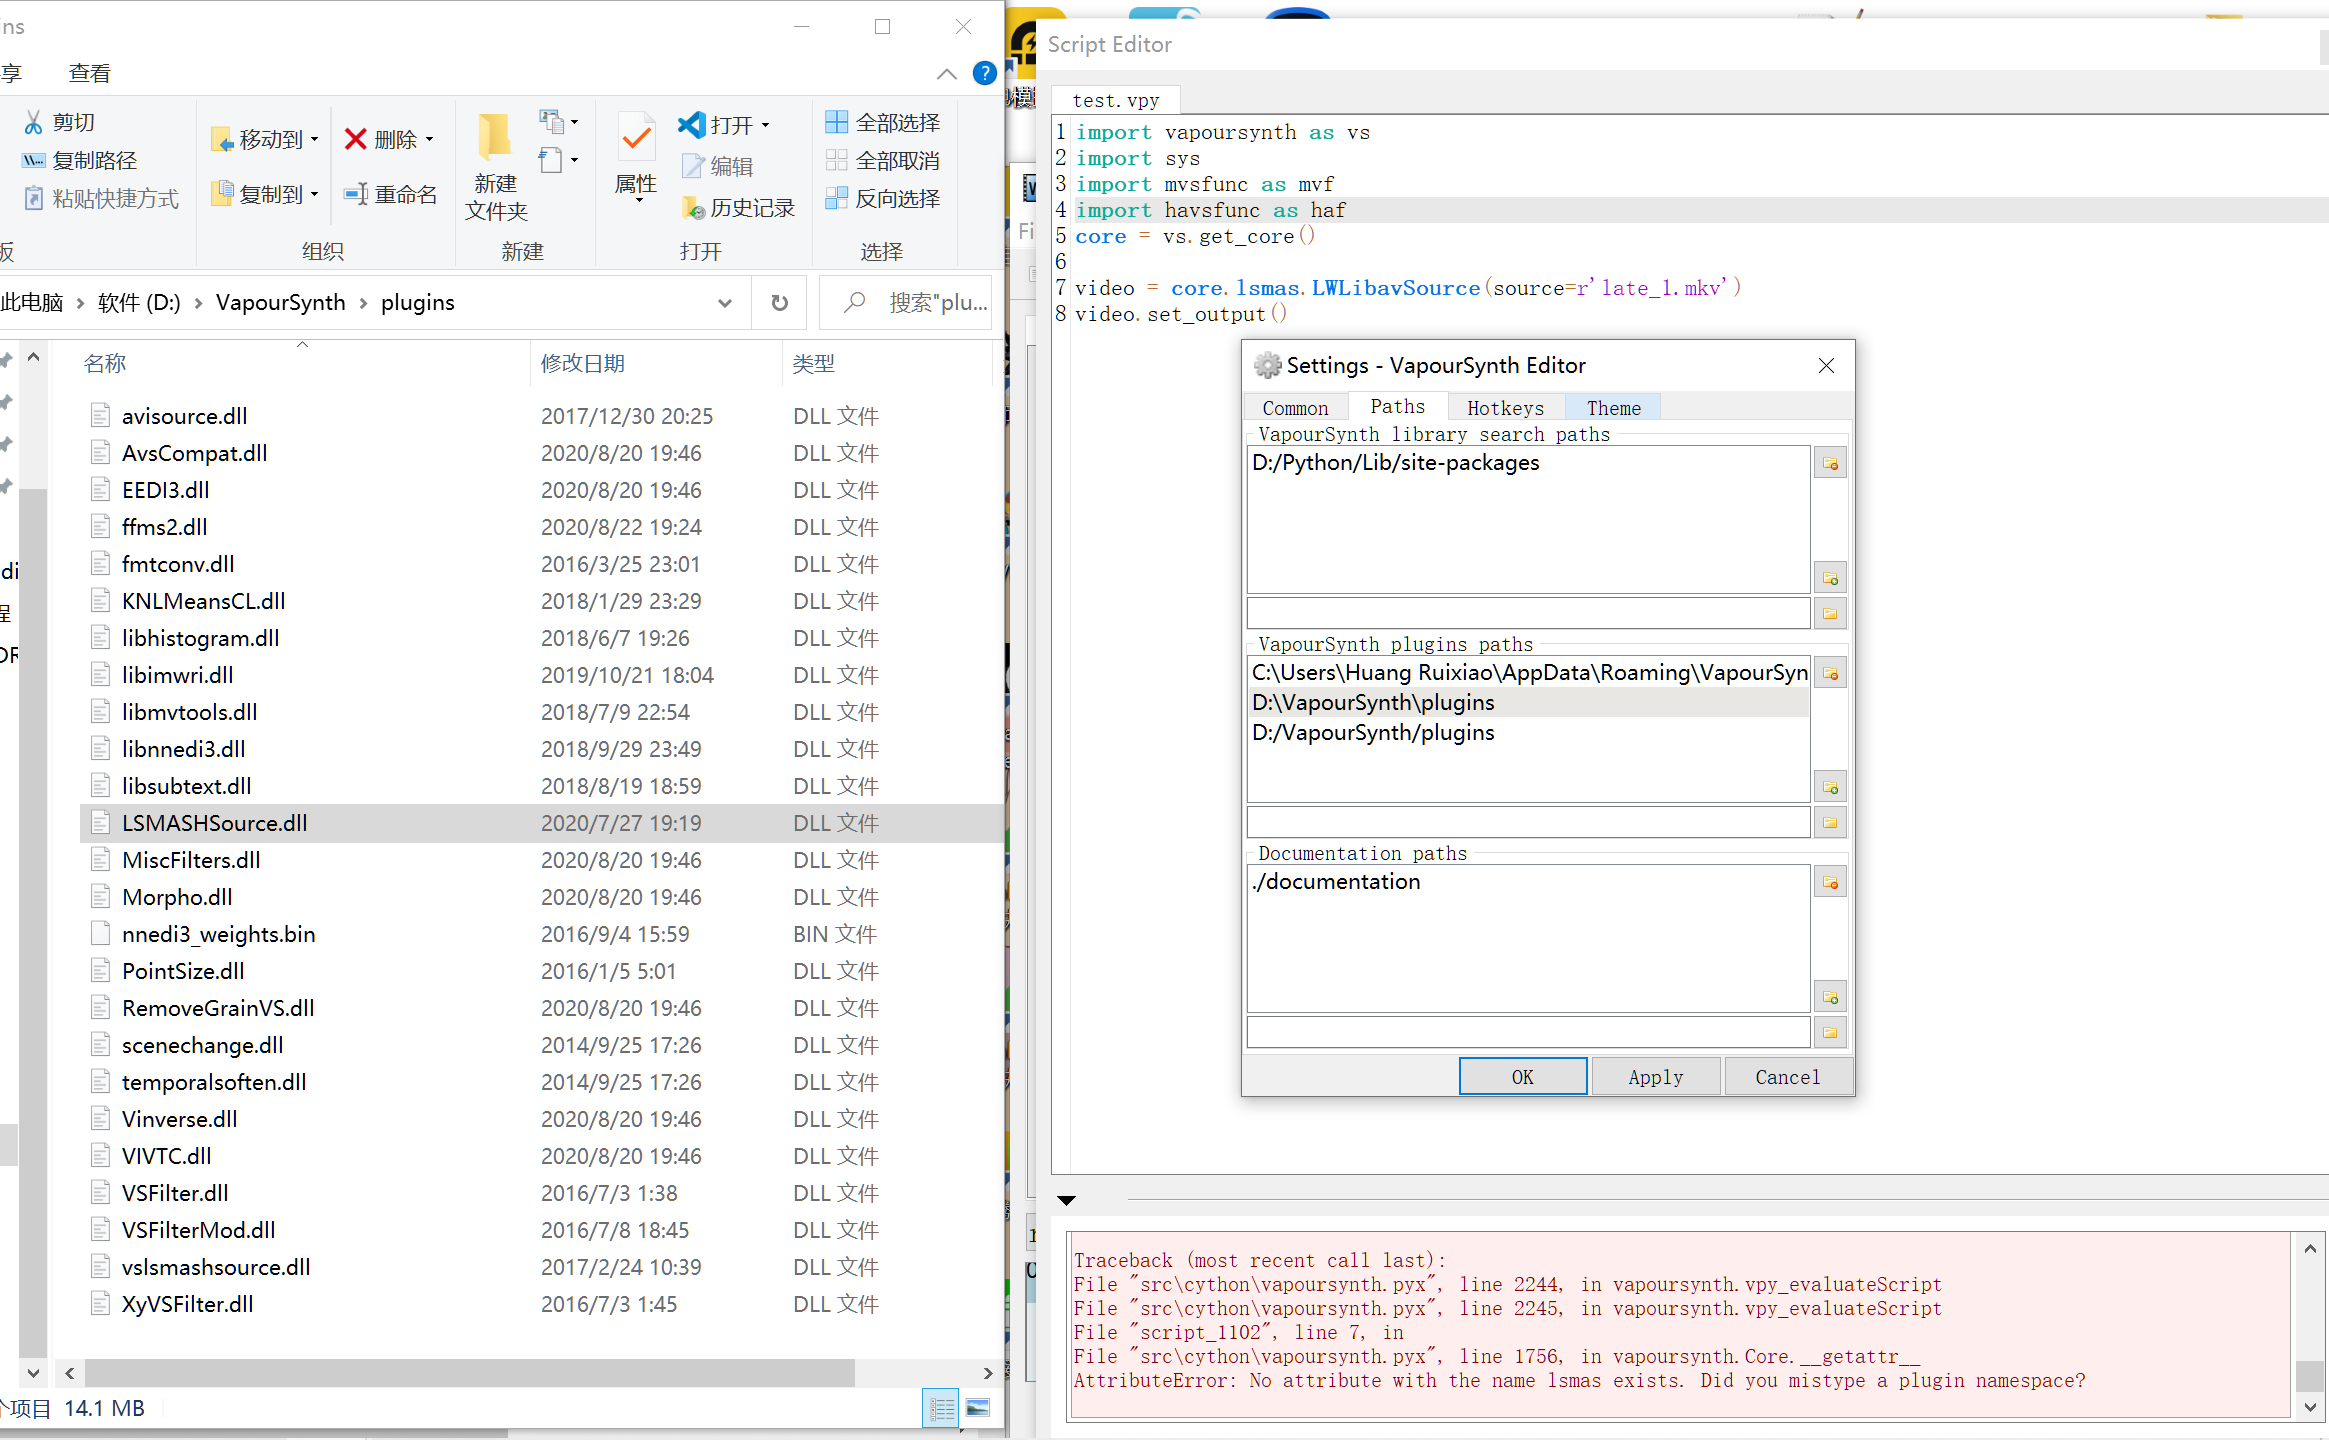Click the log panel scroll down arrow
This screenshot has width=2329, height=1440.
2310,1407
